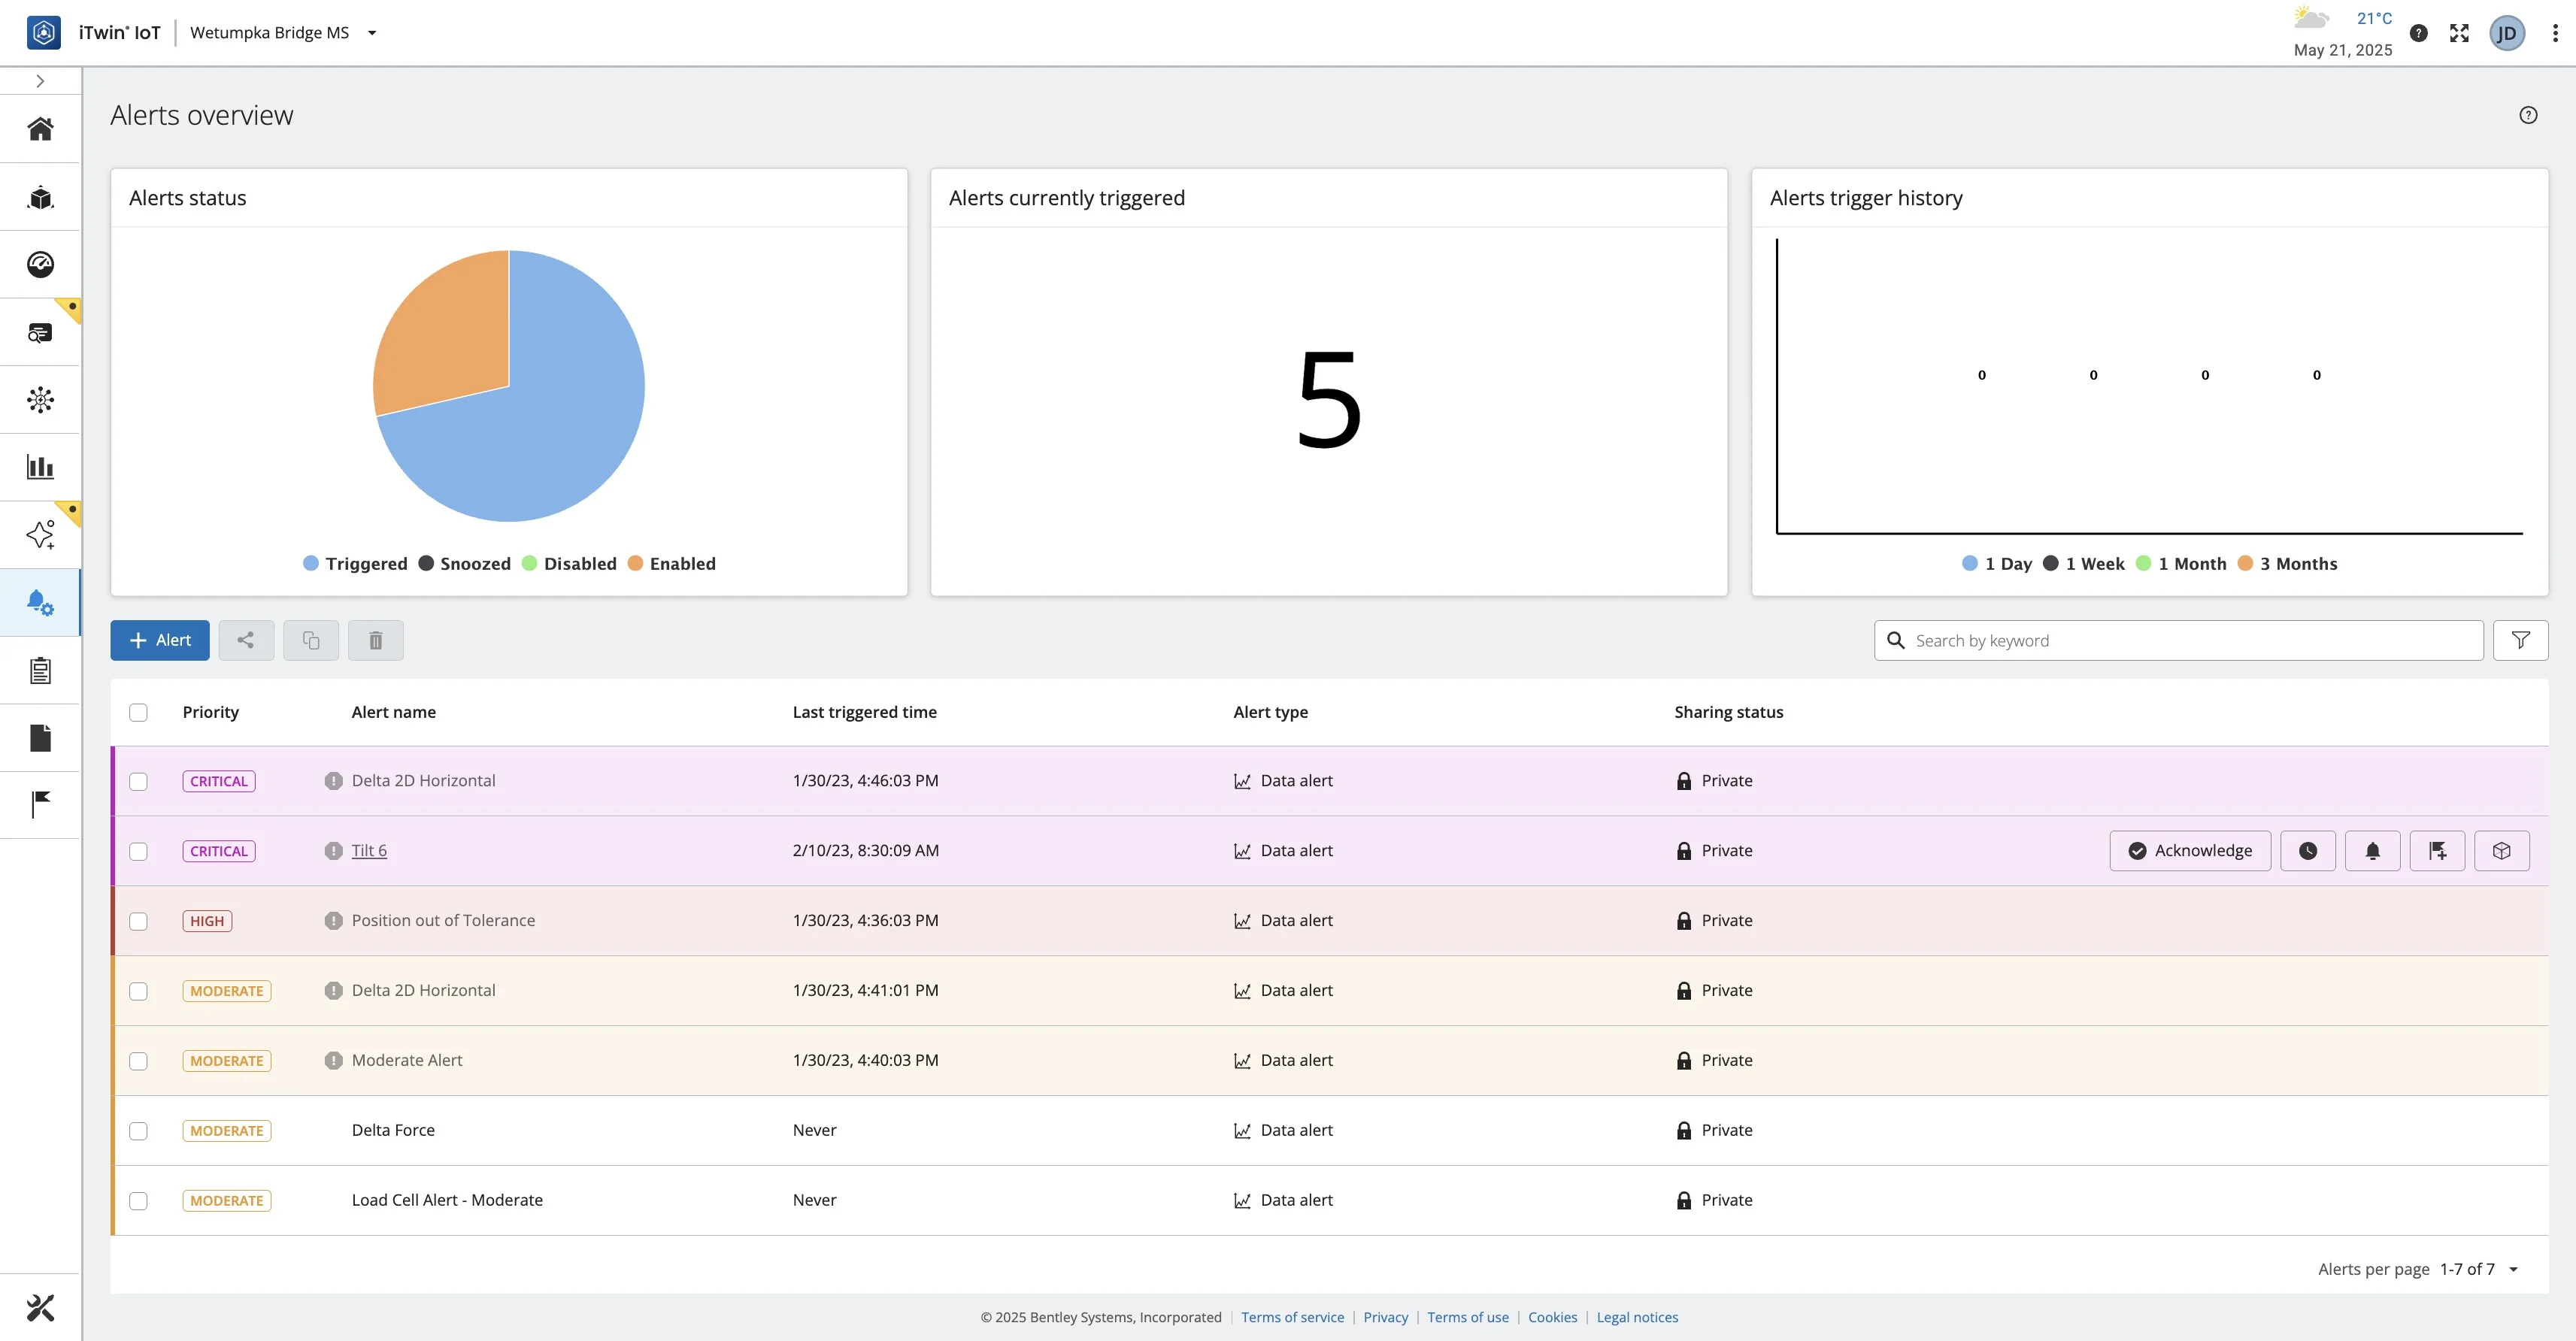Open the tools wrench icon at sidebar bottom
The height and width of the screenshot is (1341, 2576).
click(40, 1307)
